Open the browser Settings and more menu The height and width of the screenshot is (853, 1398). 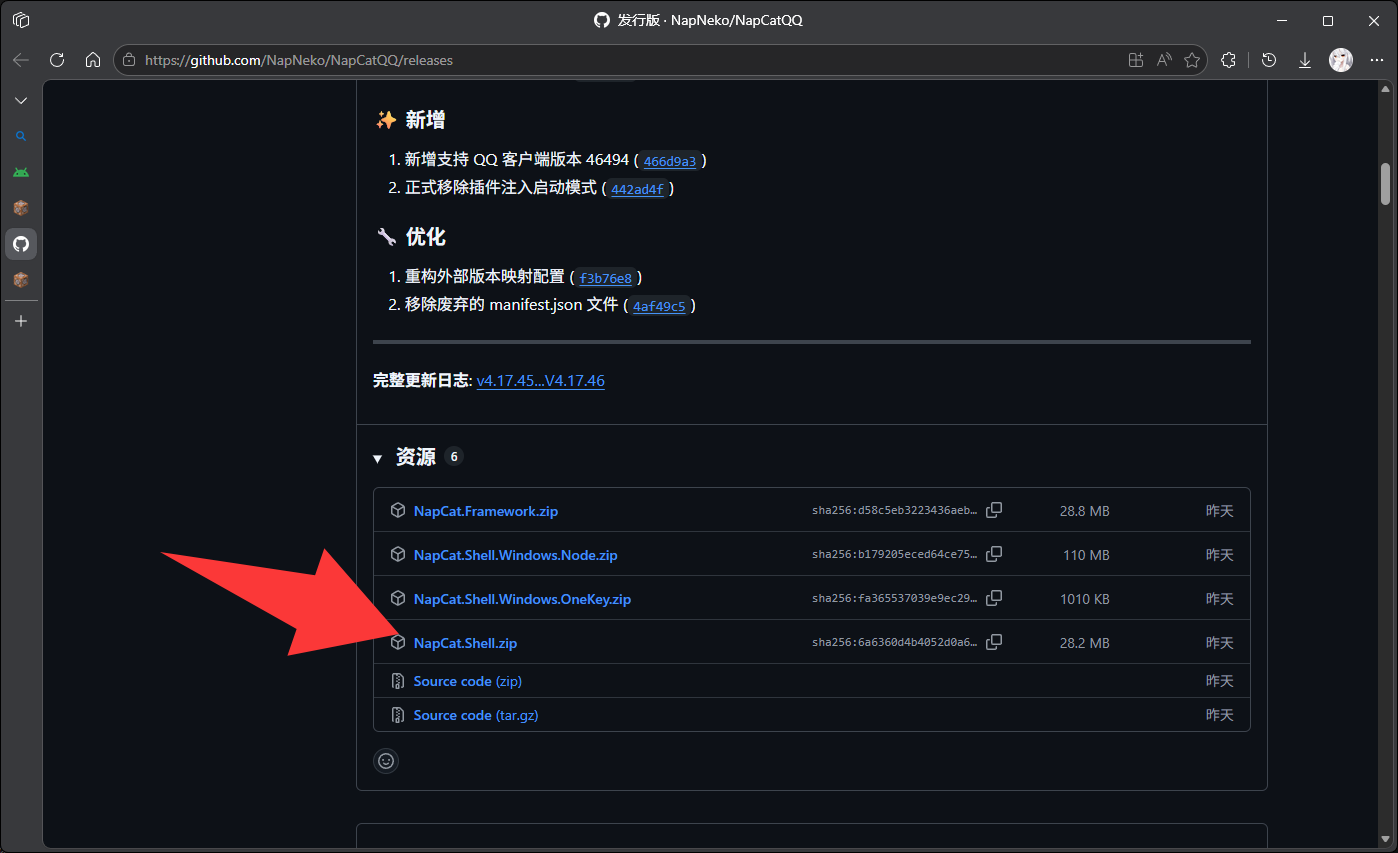coord(1376,60)
